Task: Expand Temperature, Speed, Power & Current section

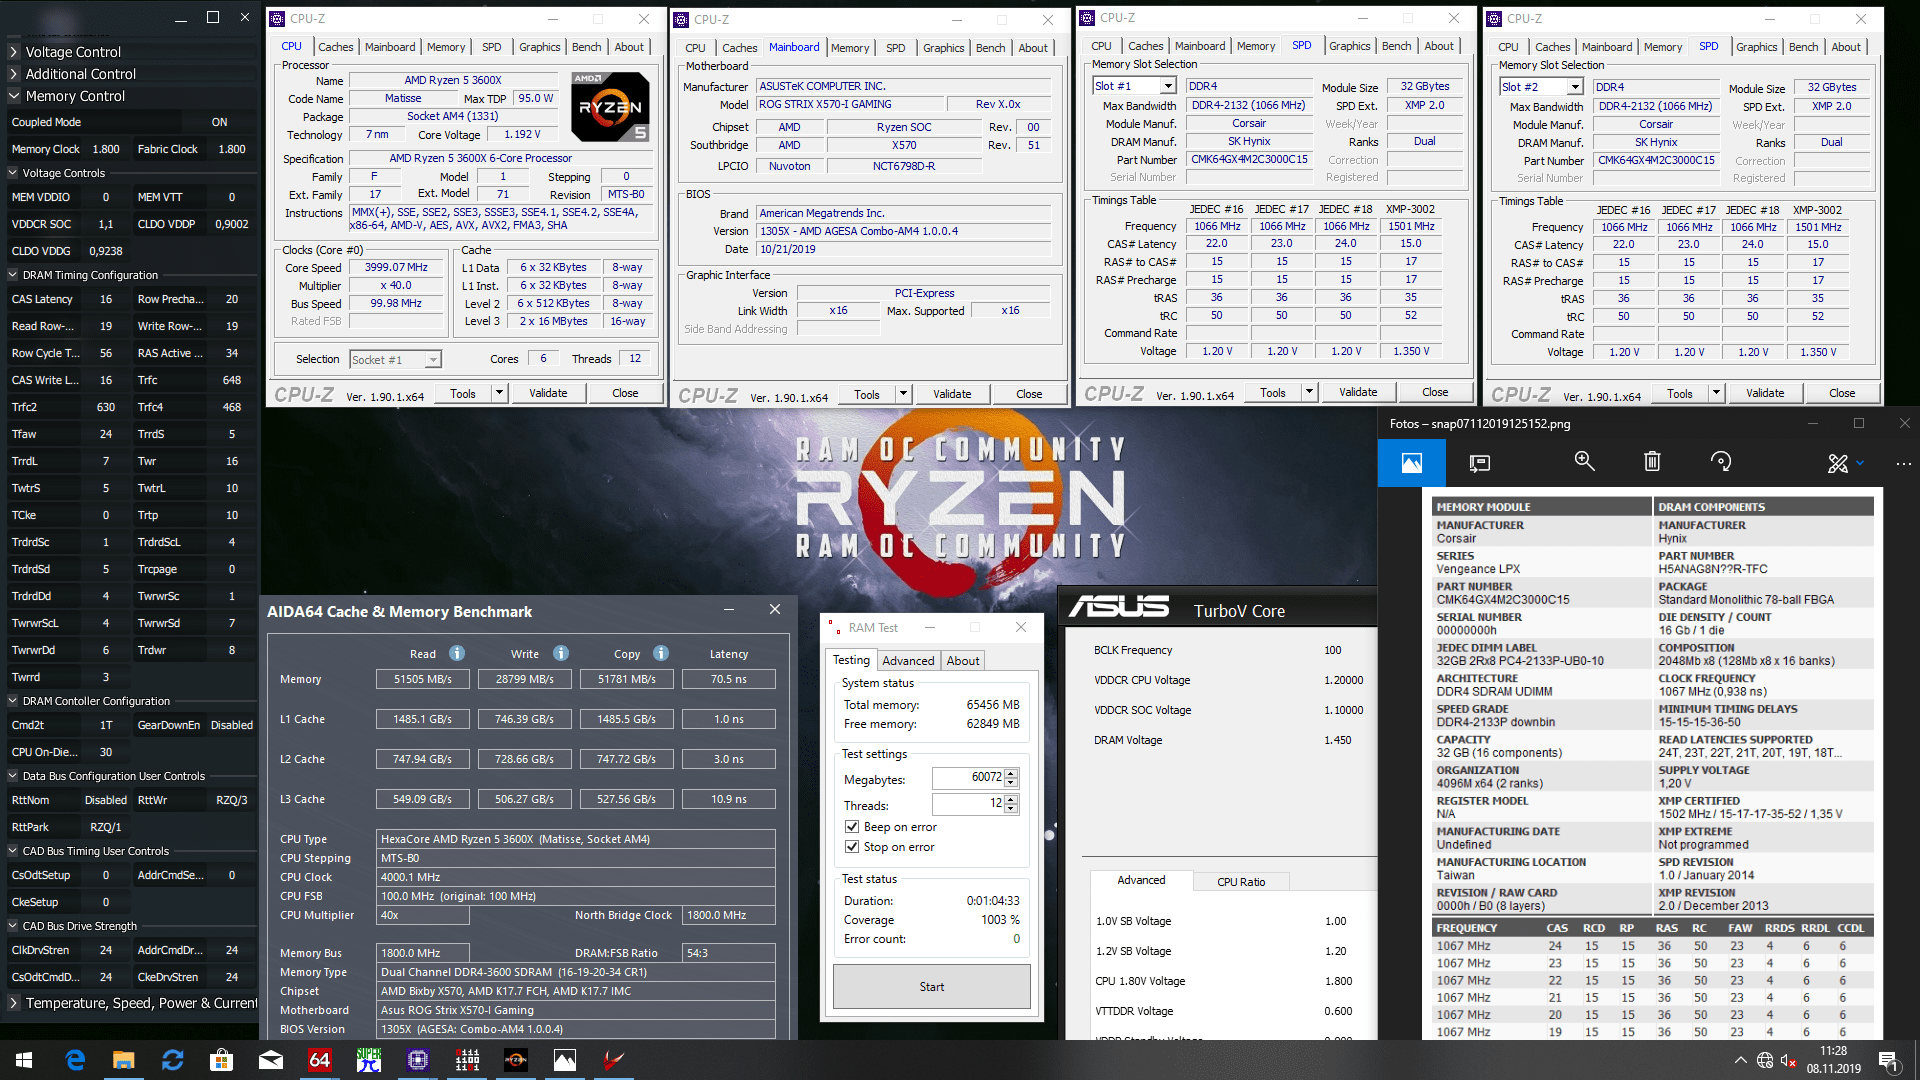Action: pos(14,1003)
